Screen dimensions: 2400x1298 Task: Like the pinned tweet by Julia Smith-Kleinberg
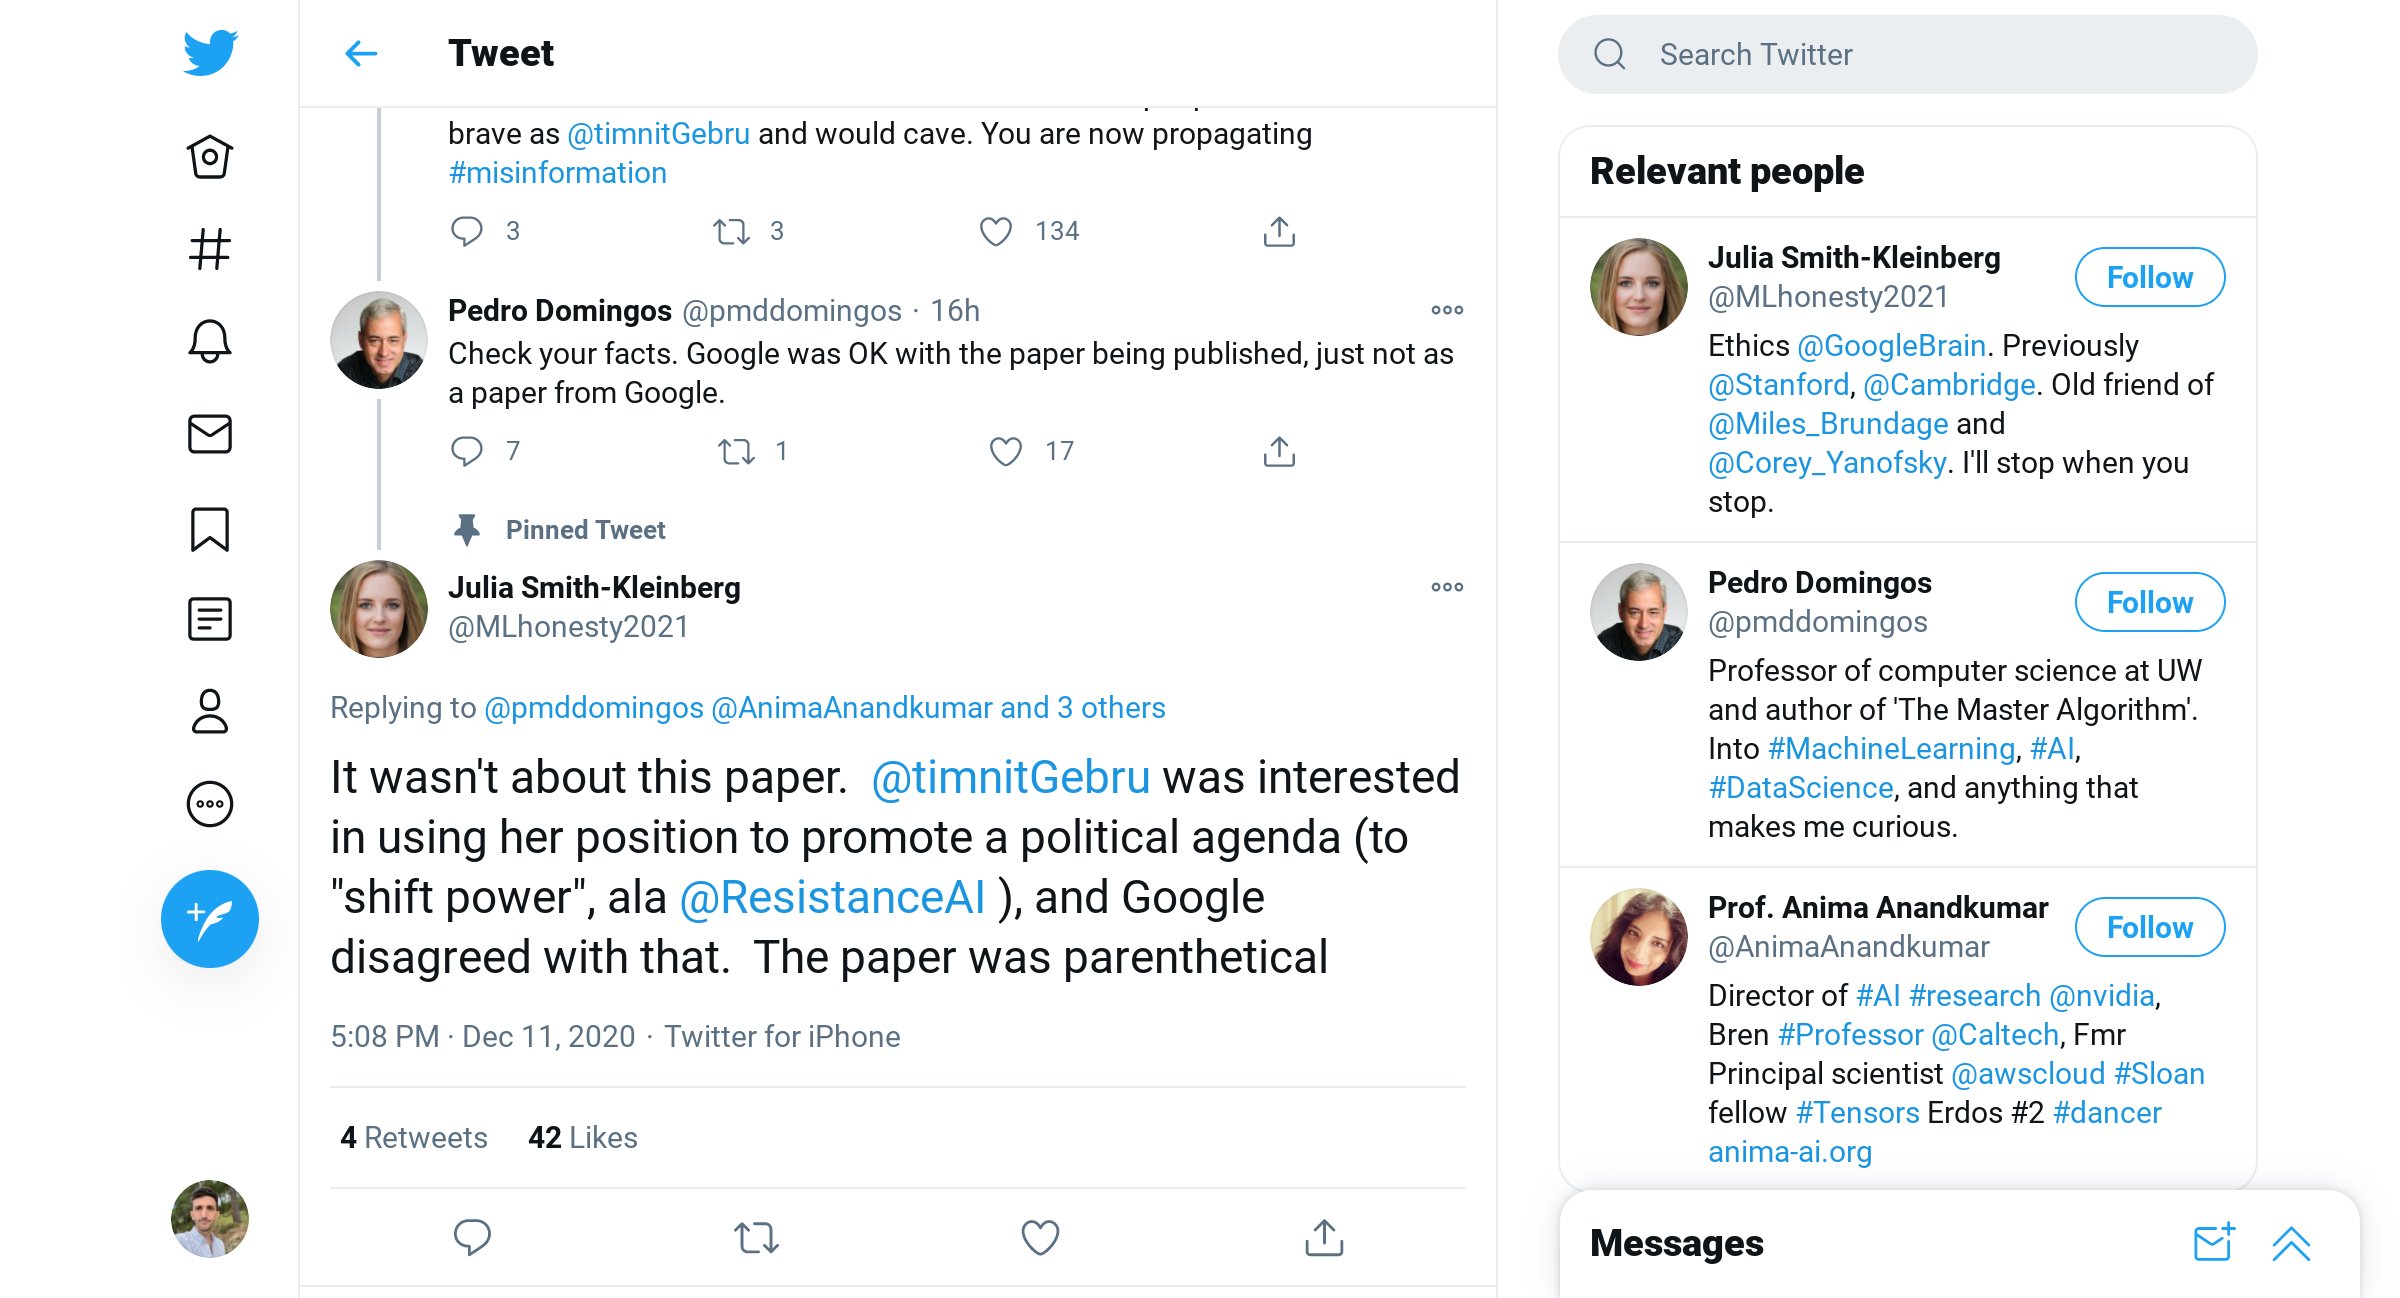click(1040, 1237)
